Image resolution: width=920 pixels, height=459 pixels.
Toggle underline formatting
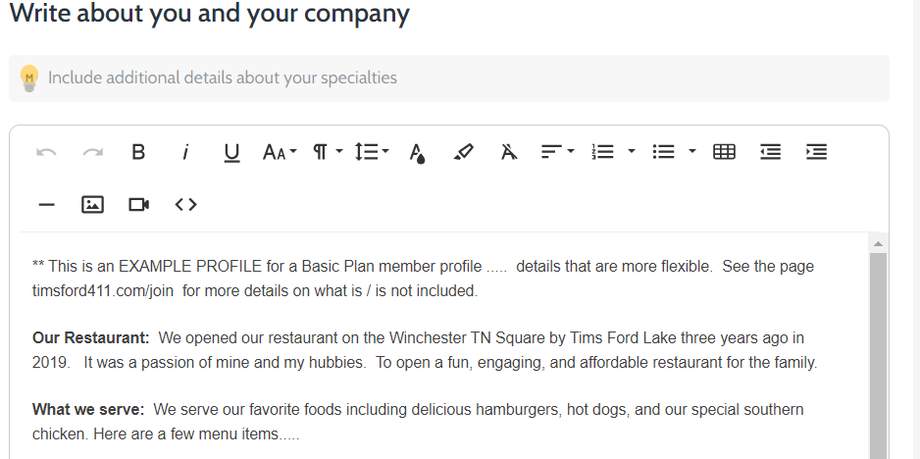(232, 152)
